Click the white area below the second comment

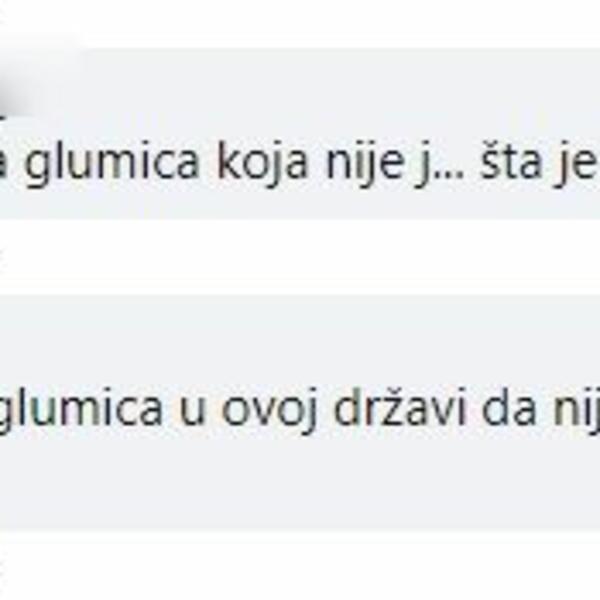tap(300, 566)
